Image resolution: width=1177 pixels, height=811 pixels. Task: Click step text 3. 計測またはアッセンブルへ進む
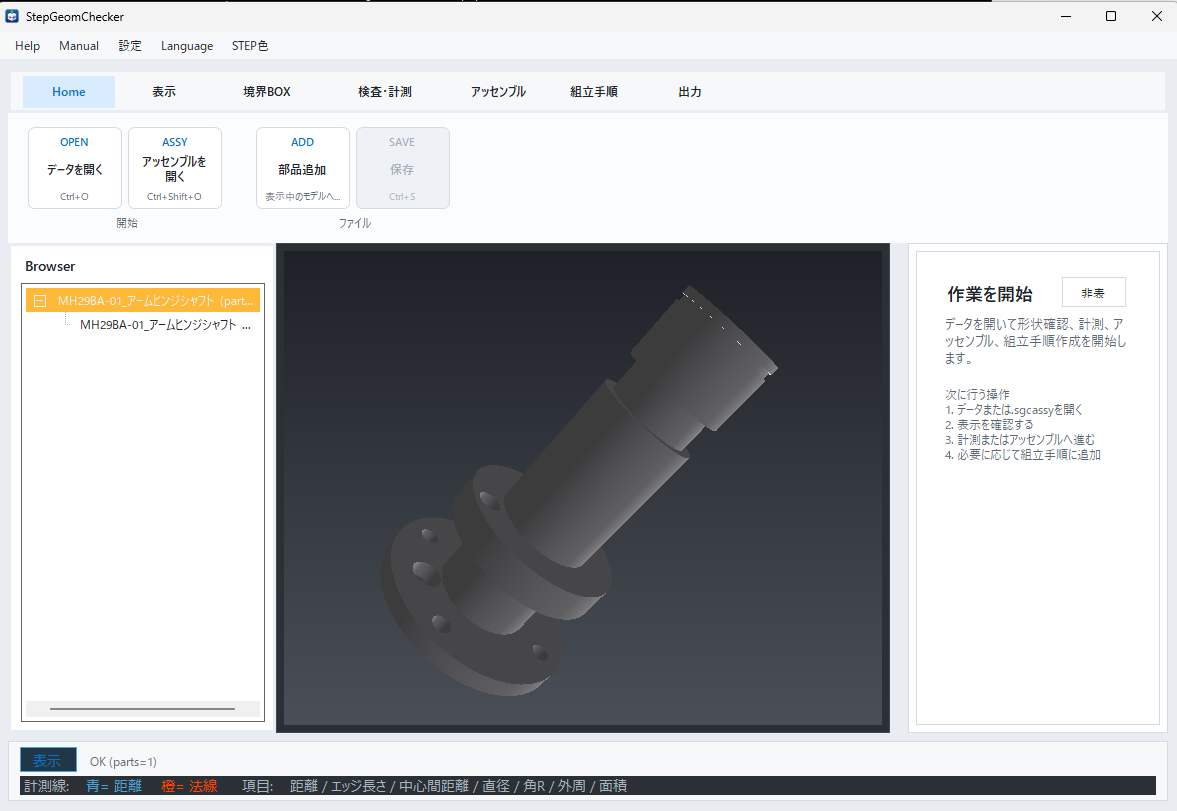coord(1020,440)
